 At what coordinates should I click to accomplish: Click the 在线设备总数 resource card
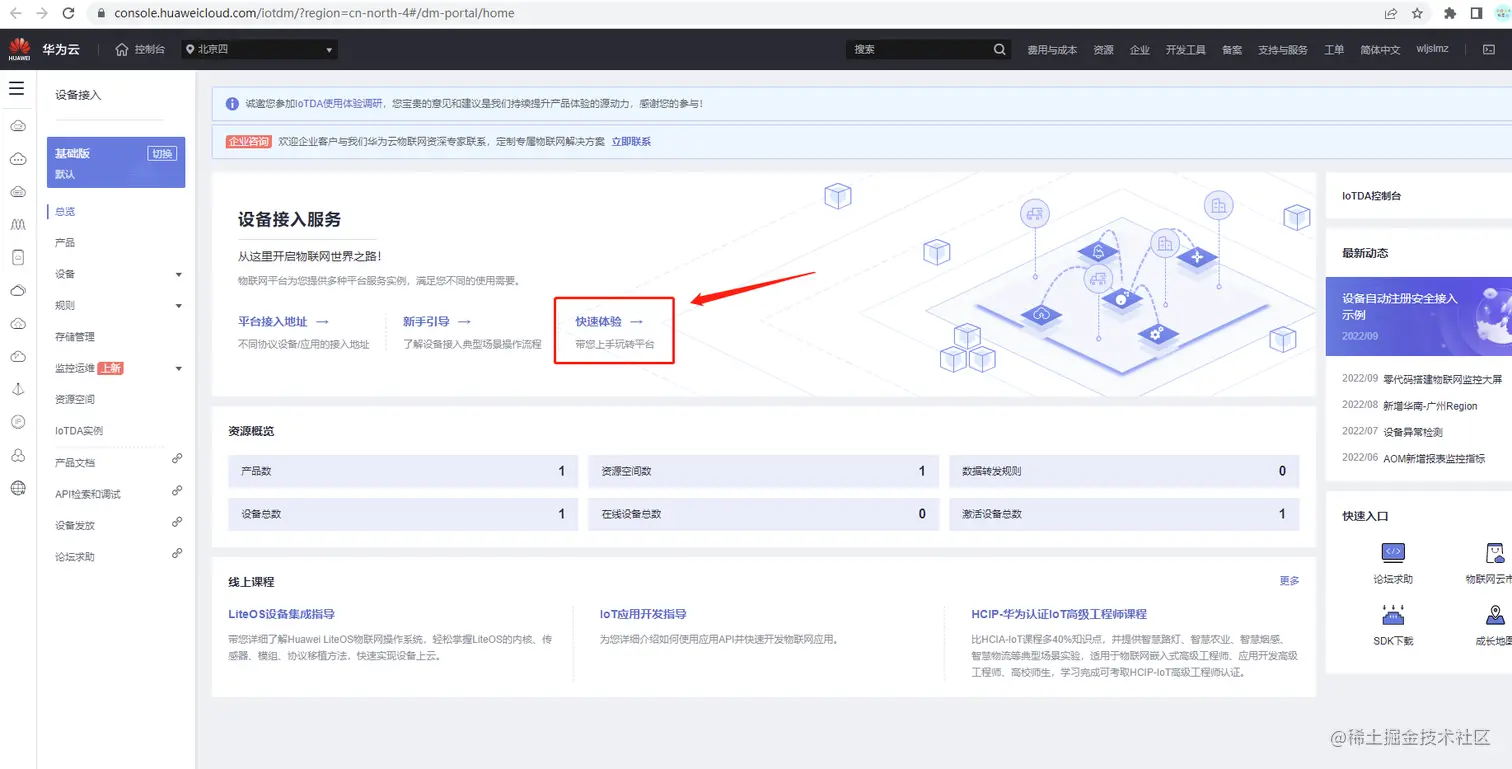pos(763,514)
